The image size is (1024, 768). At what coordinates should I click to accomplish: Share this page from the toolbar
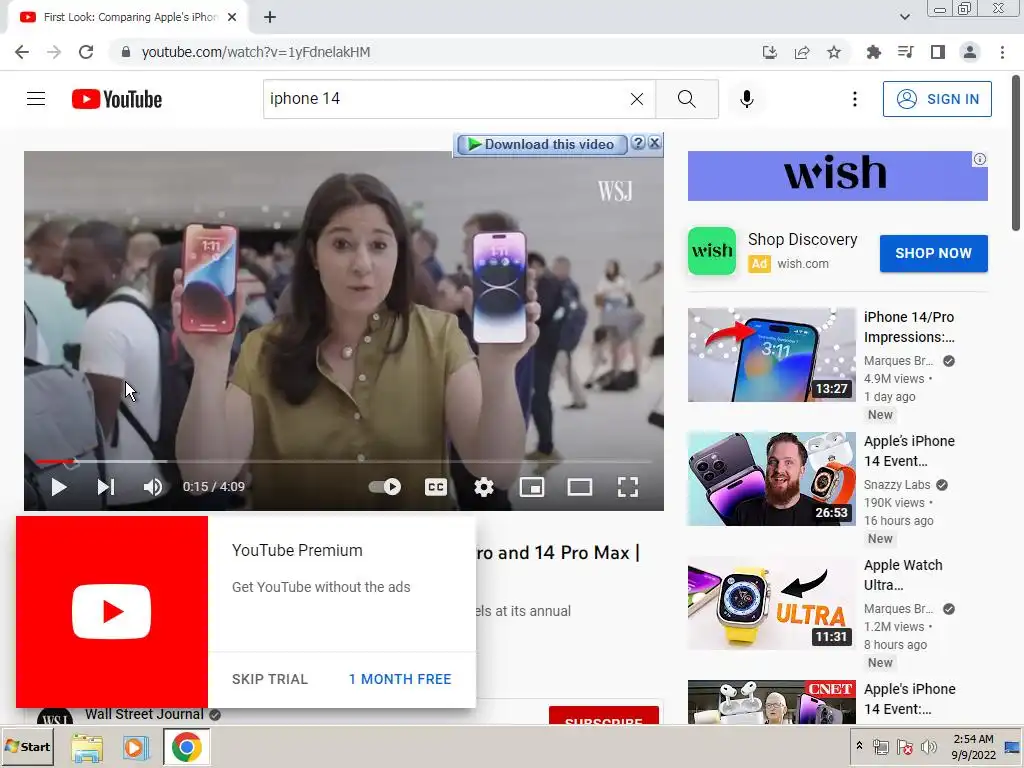click(802, 52)
